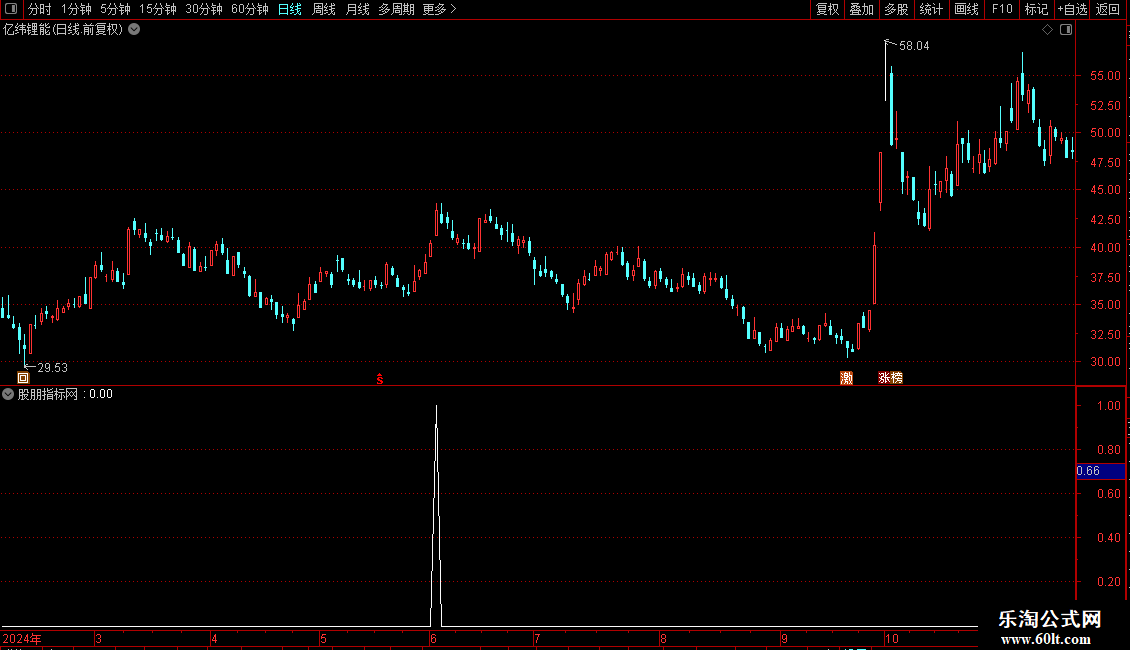1130x650 pixels.
Task: Click the panel layout icon at top-left
Action: (11, 9)
